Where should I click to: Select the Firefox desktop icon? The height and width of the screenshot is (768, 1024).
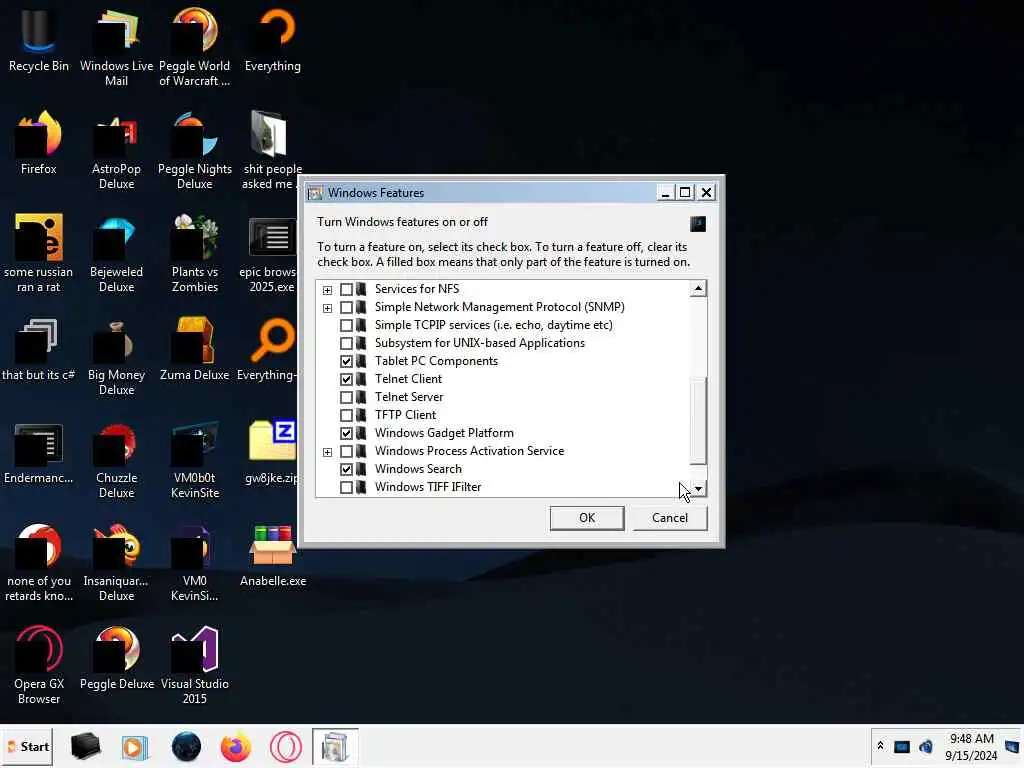pyautogui.click(x=39, y=142)
